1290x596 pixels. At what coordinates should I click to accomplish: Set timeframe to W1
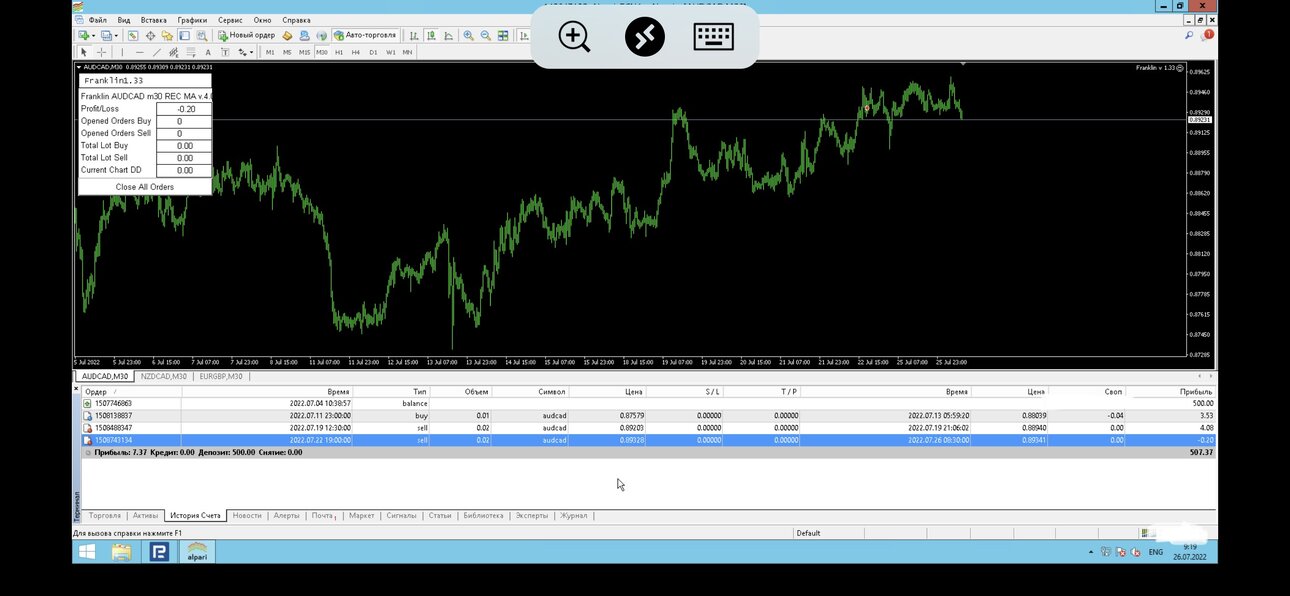pos(391,52)
